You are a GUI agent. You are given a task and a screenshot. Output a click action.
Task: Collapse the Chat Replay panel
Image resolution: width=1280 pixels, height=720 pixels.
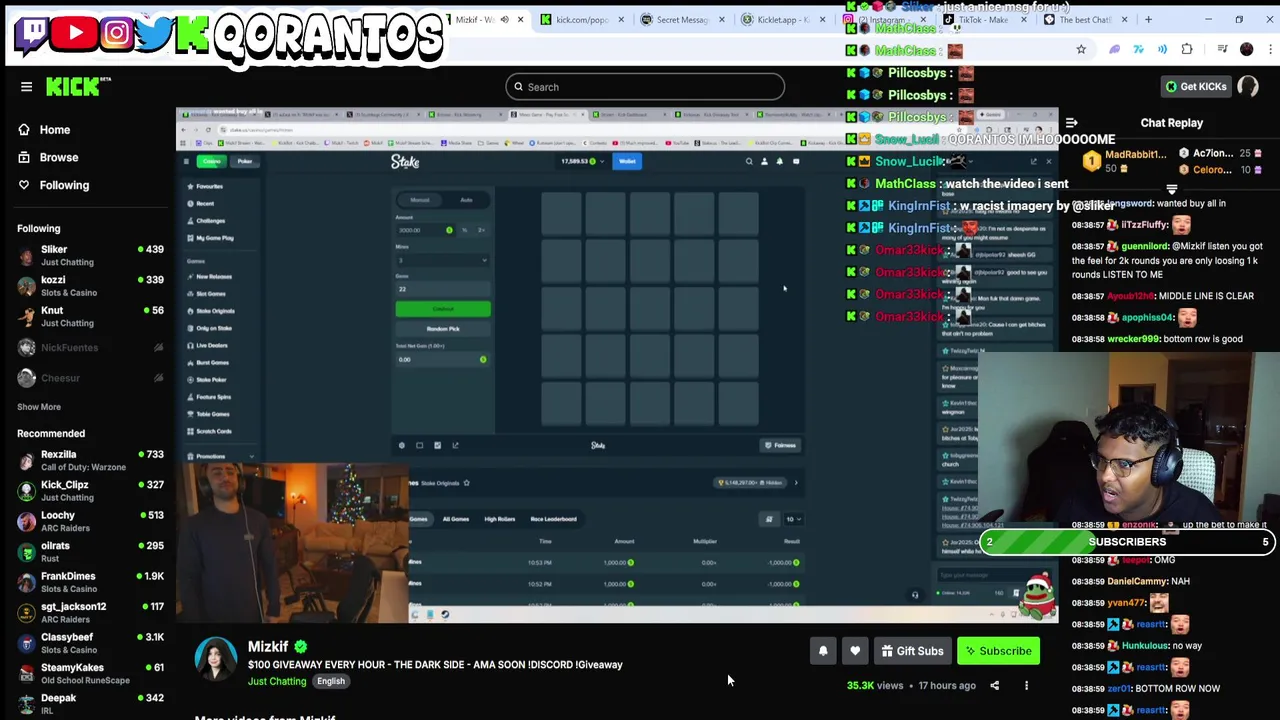[x=1071, y=123]
